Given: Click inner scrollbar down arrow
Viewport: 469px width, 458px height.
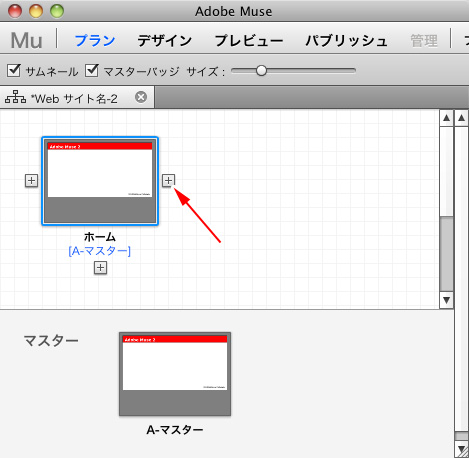Looking at the screenshot, I should coord(446,300).
